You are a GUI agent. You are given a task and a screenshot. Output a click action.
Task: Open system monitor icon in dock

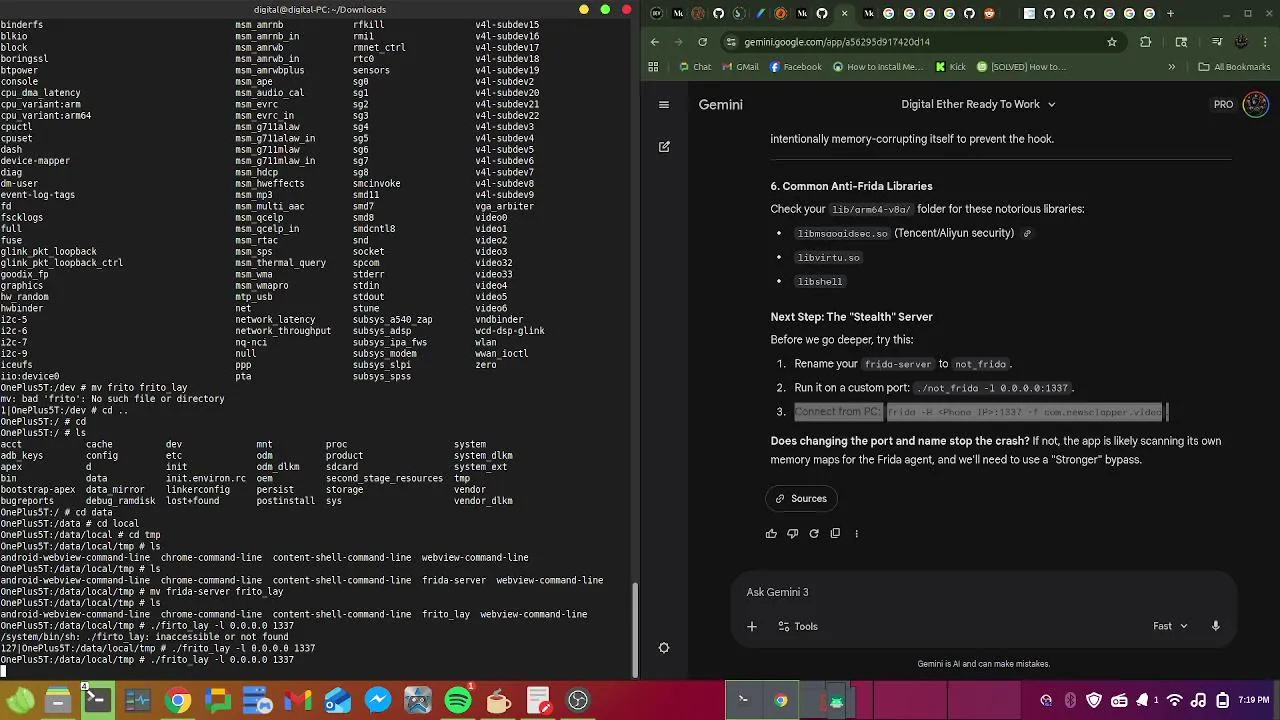(x=138, y=700)
